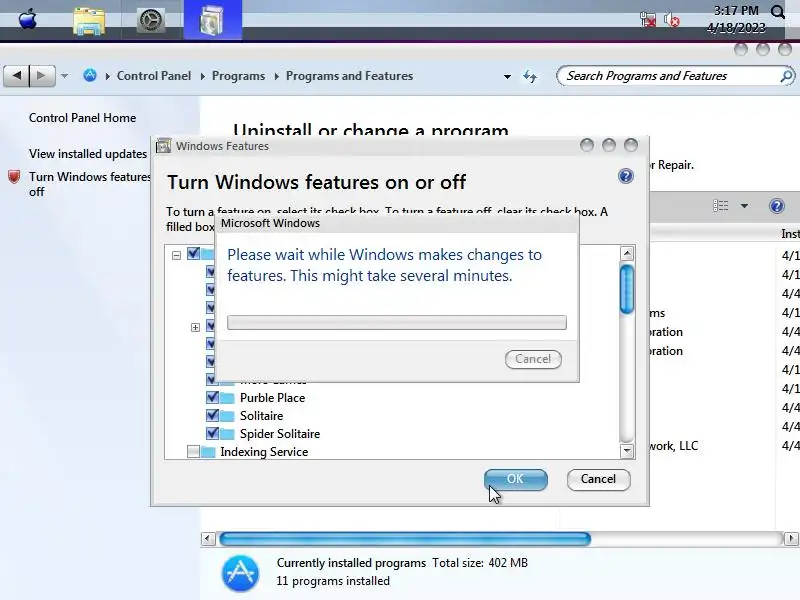Viewport: 800px width, 600px height.
Task: Go forward with the right arrow button
Action: click(42, 76)
